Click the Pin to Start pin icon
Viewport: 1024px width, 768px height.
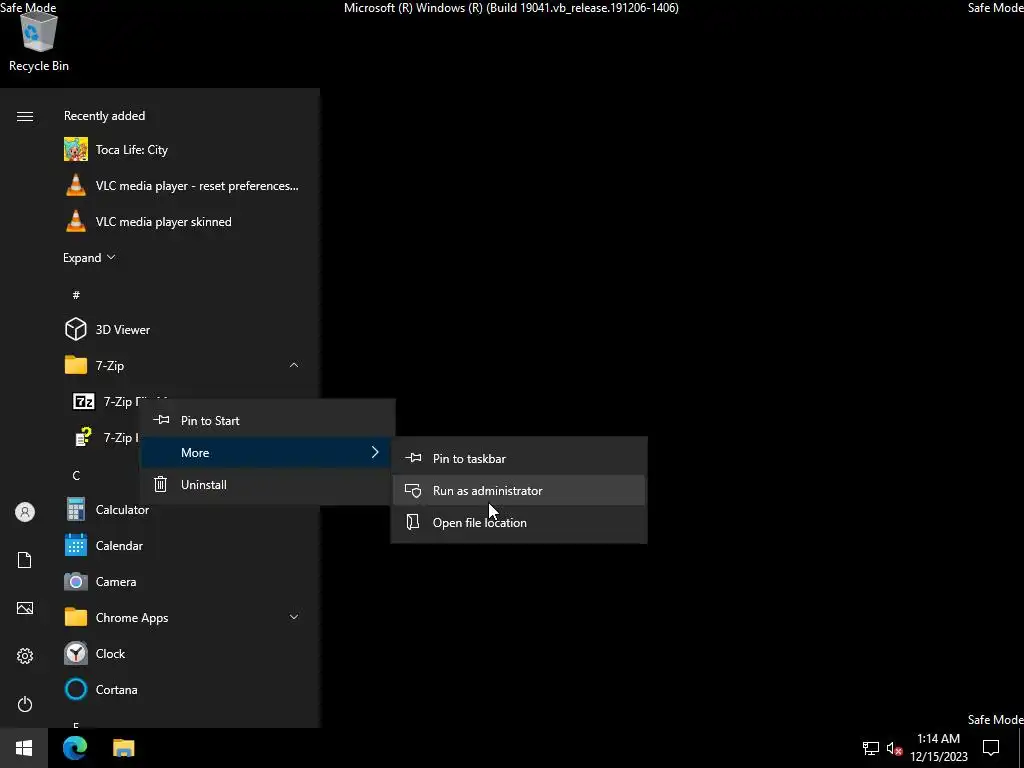[161, 420]
